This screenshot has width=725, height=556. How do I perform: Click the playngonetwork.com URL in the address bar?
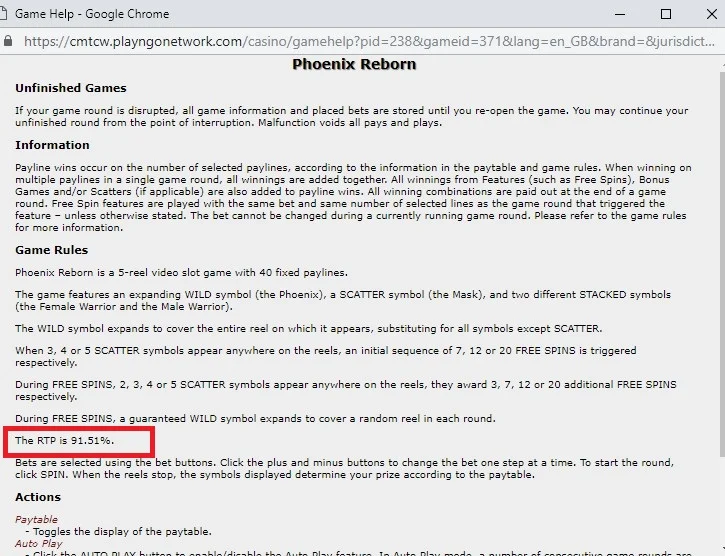[369, 41]
